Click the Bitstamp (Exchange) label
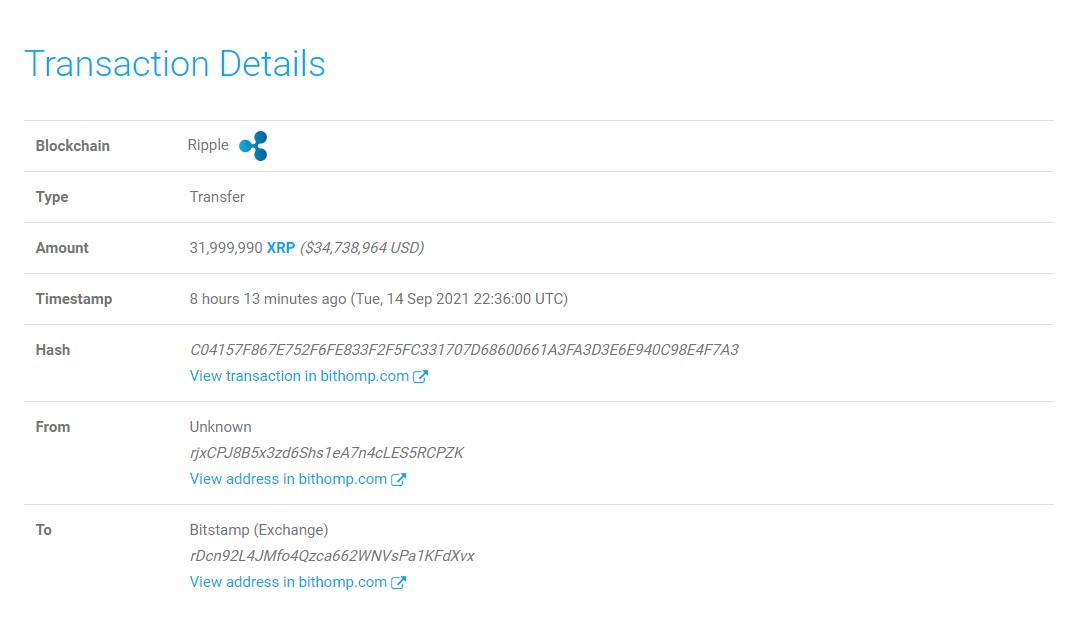This screenshot has width=1092, height=629. tap(258, 530)
